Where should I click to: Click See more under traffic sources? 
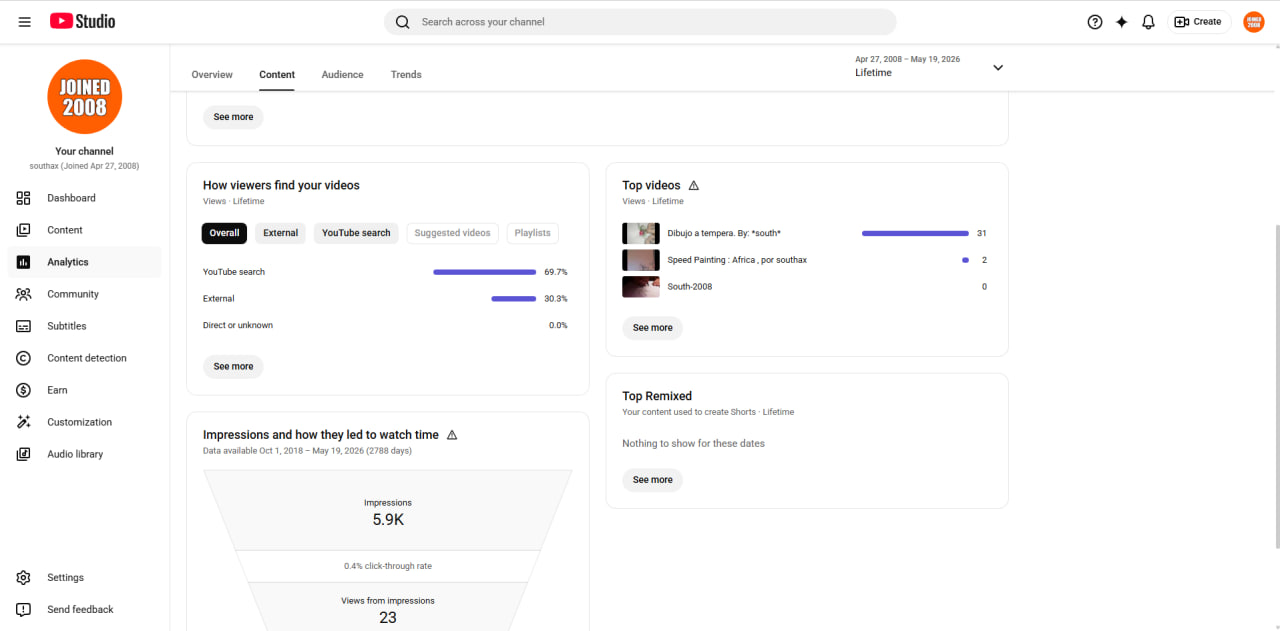233,367
